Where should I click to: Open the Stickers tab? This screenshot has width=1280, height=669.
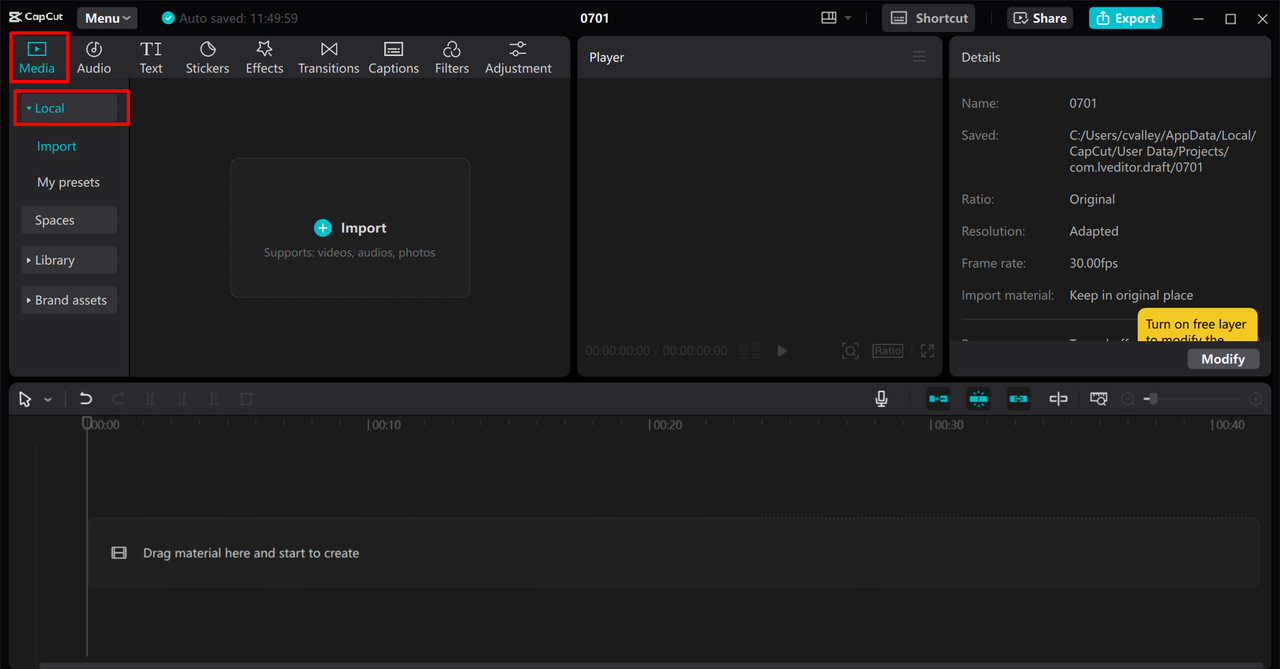tap(208, 58)
